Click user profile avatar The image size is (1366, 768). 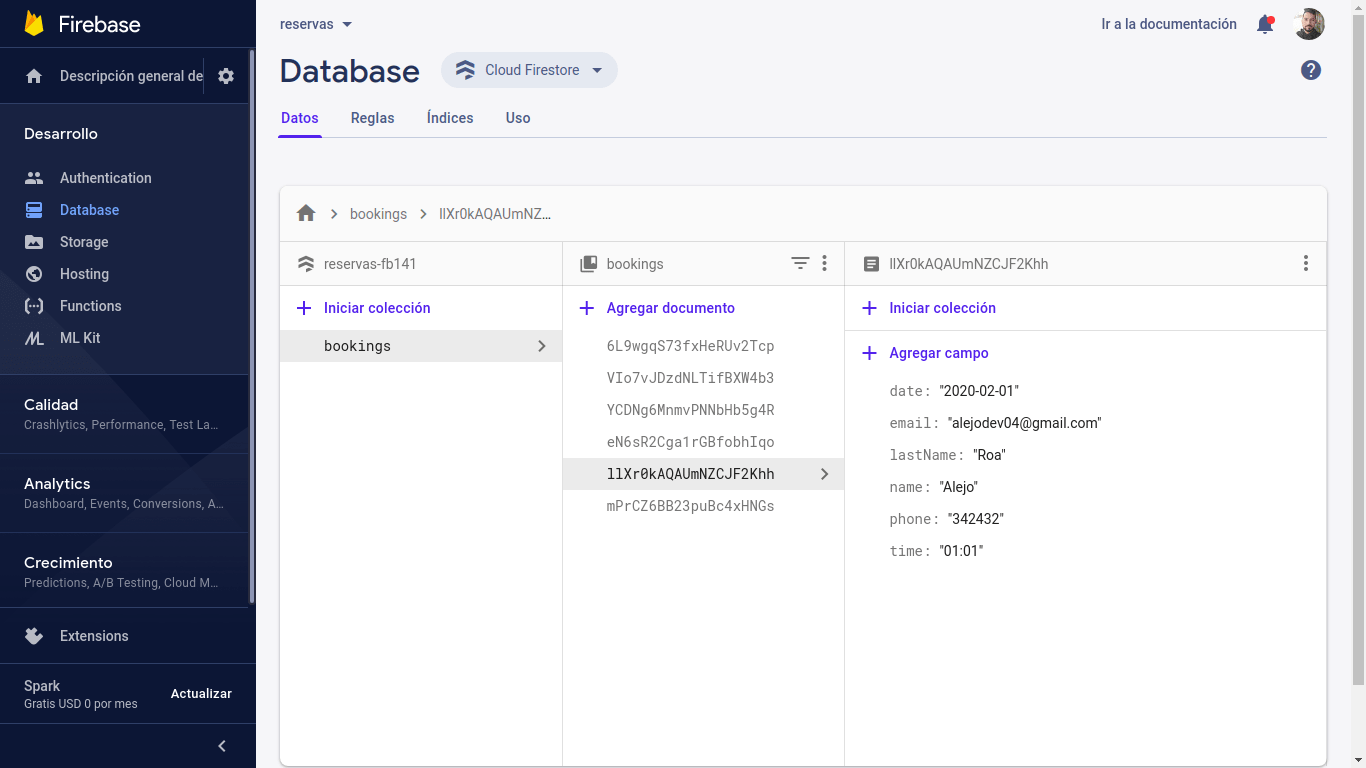[1308, 24]
